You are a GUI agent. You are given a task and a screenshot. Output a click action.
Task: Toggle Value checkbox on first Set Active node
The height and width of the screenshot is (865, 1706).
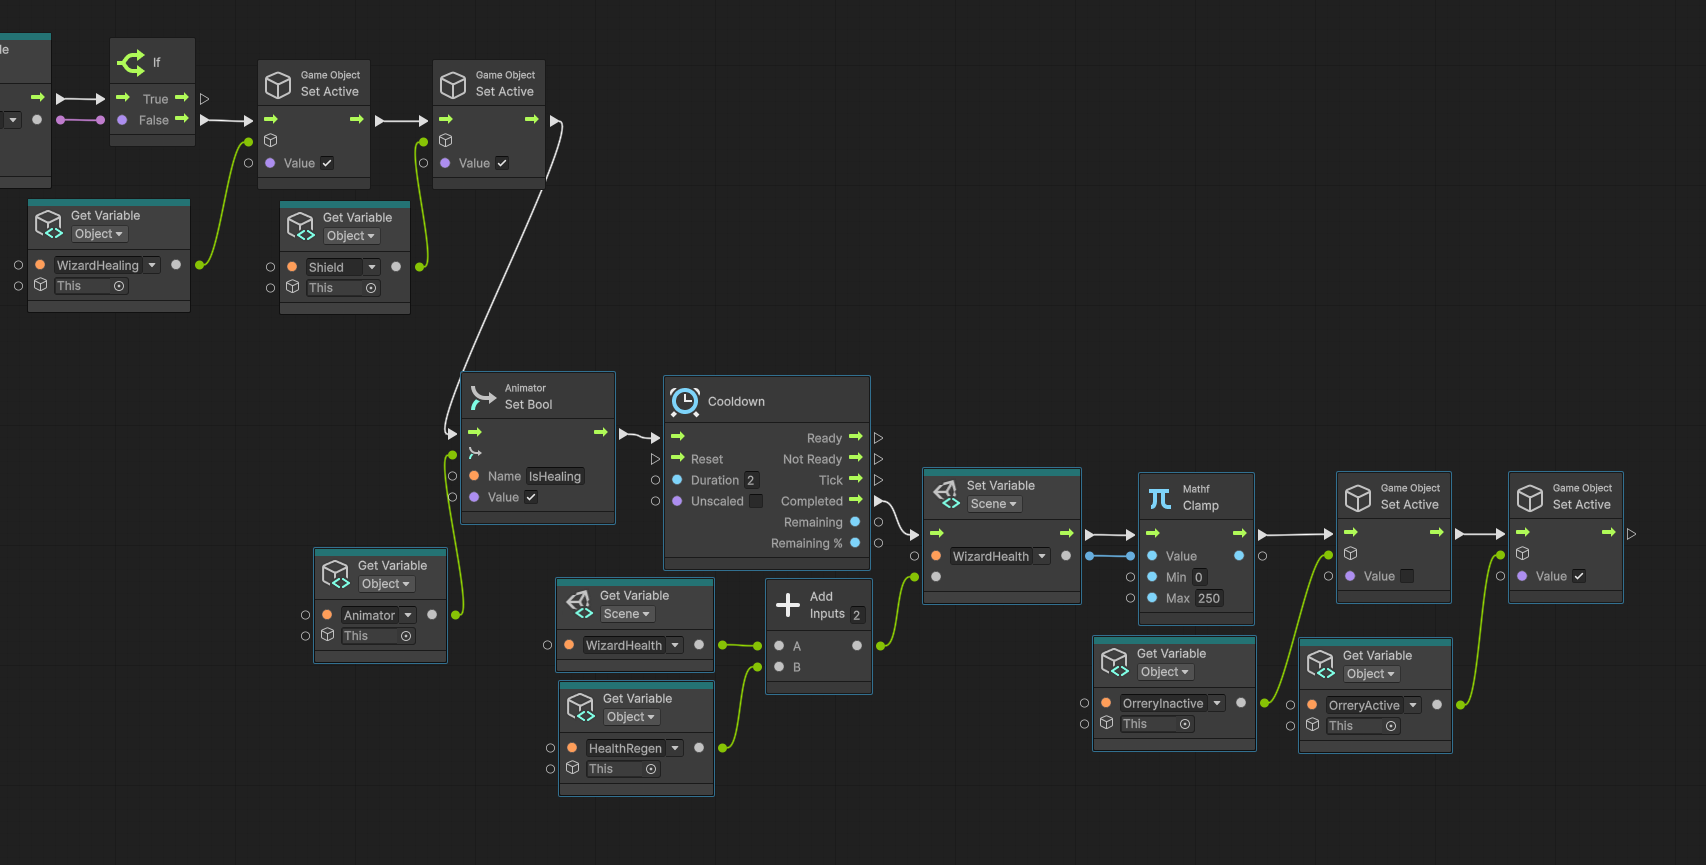[327, 163]
